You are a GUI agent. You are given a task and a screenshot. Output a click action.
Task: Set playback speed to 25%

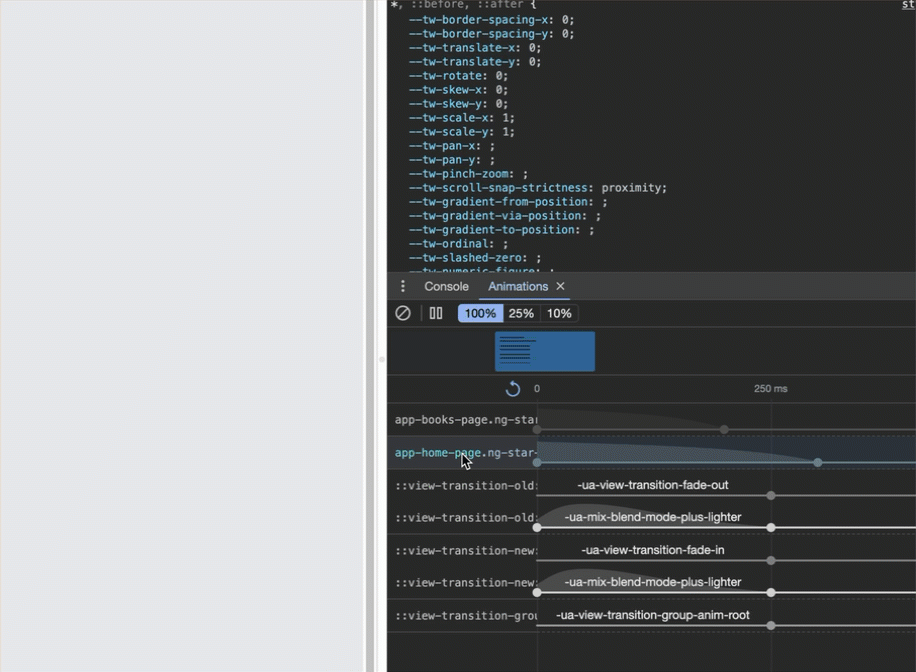pos(521,313)
